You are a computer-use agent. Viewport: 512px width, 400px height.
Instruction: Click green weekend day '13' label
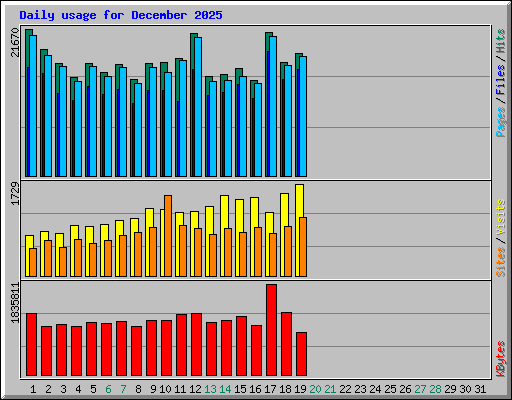point(210,389)
